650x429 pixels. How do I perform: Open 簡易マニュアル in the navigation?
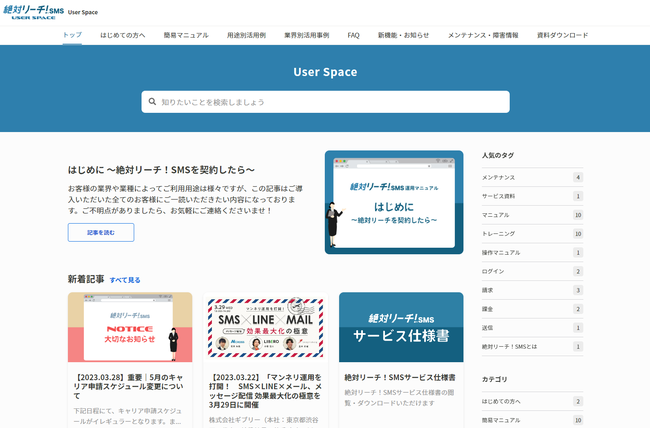[x=186, y=35]
